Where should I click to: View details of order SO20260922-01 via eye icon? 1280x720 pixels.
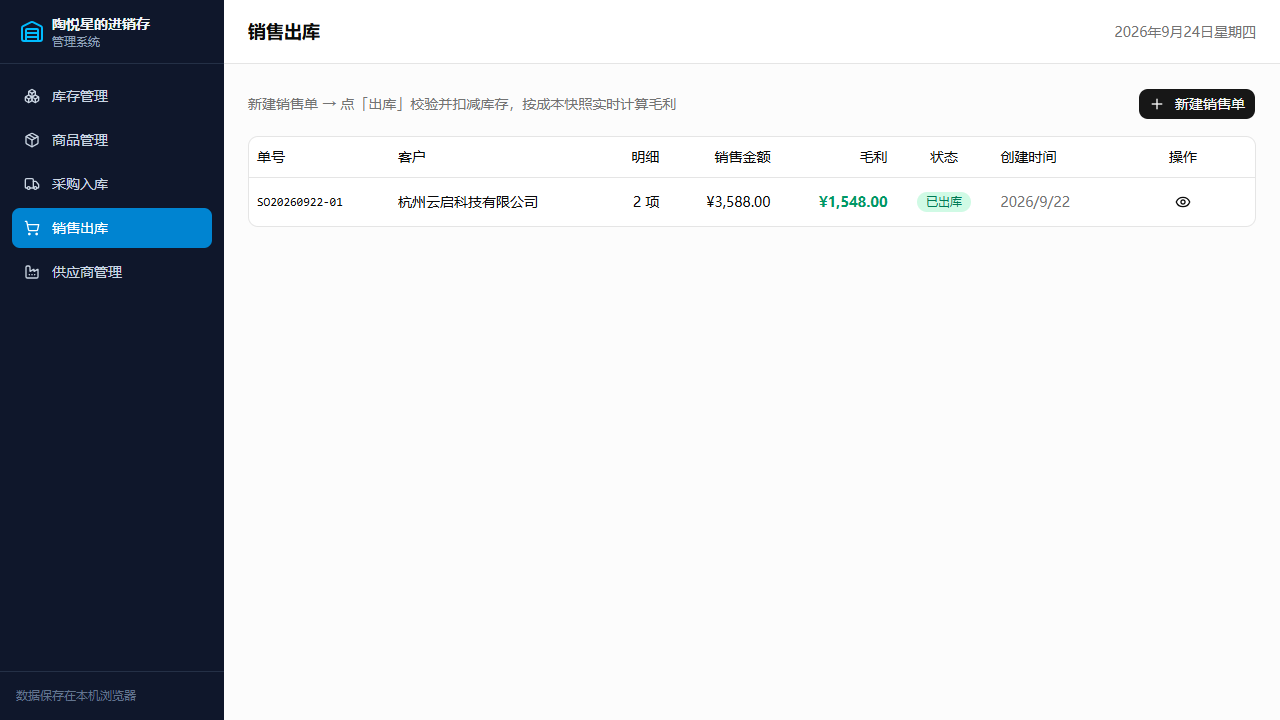tap(1183, 202)
